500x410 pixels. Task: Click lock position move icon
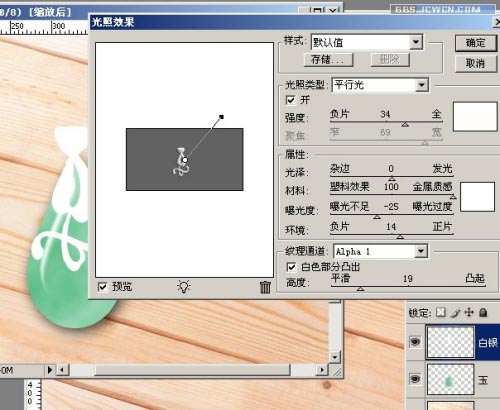click(469, 312)
